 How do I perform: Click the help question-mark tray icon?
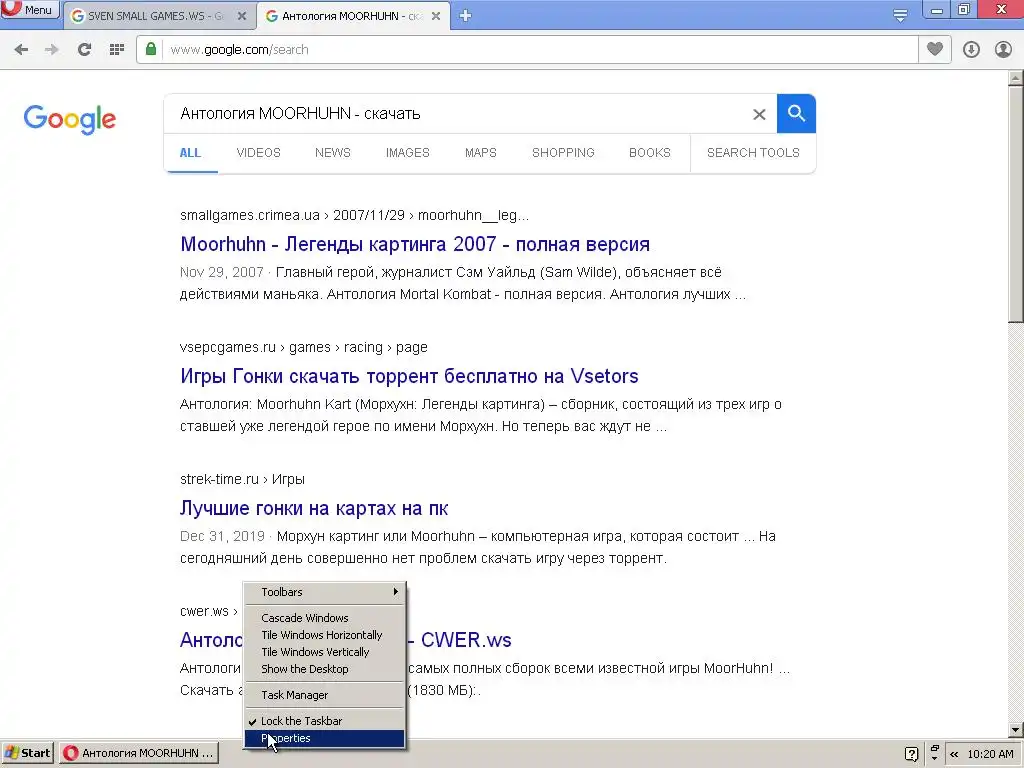click(x=912, y=754)
